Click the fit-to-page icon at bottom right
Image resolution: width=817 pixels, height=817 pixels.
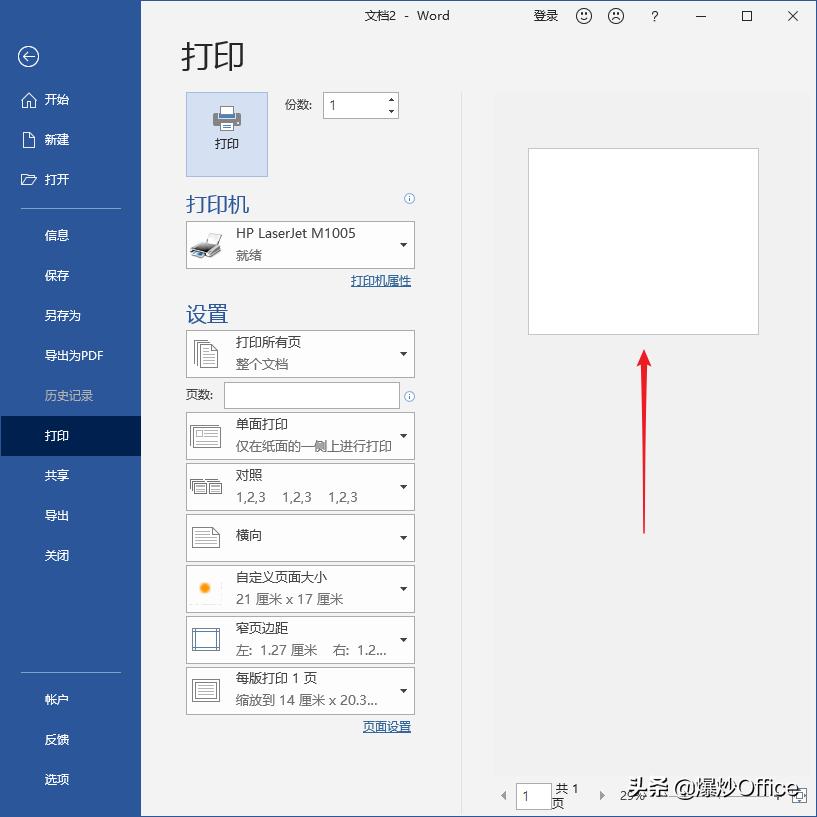[798, 796]
